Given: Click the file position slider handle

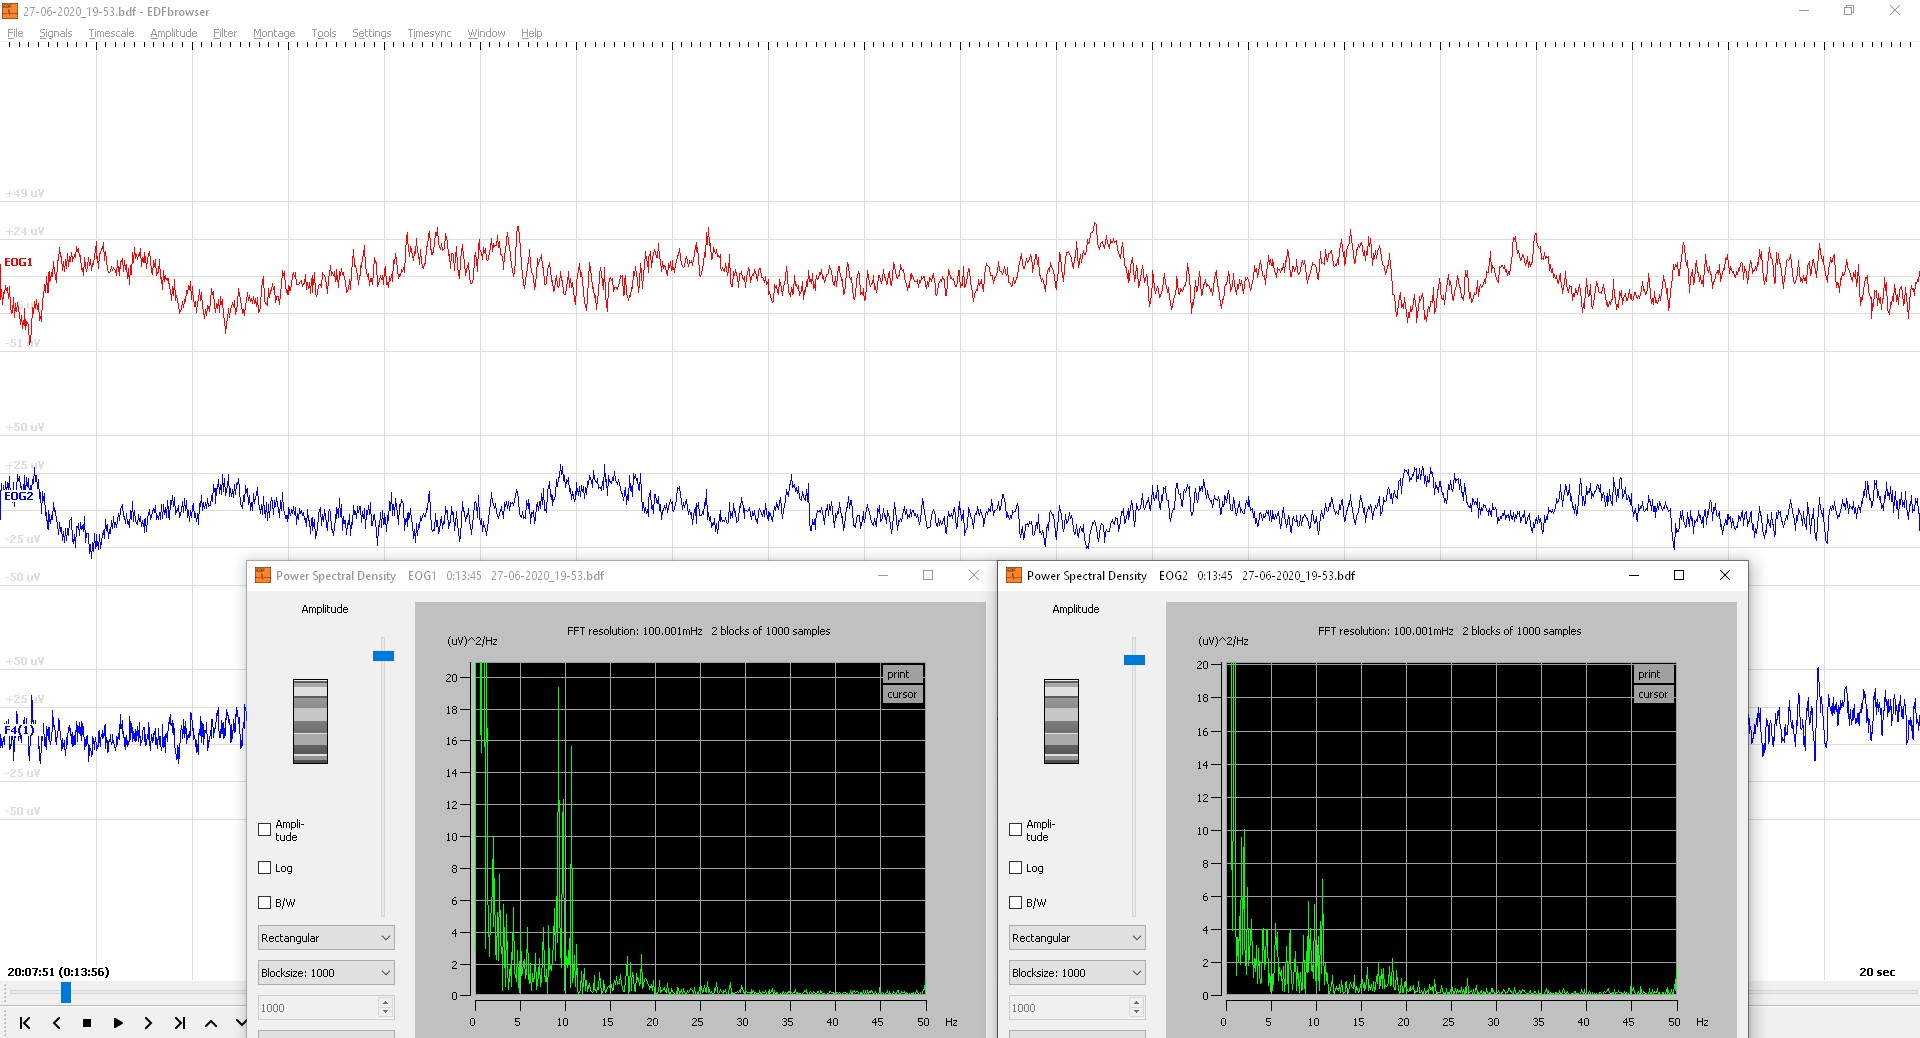Looking at the screenshot, I should (x=66, y=992).
